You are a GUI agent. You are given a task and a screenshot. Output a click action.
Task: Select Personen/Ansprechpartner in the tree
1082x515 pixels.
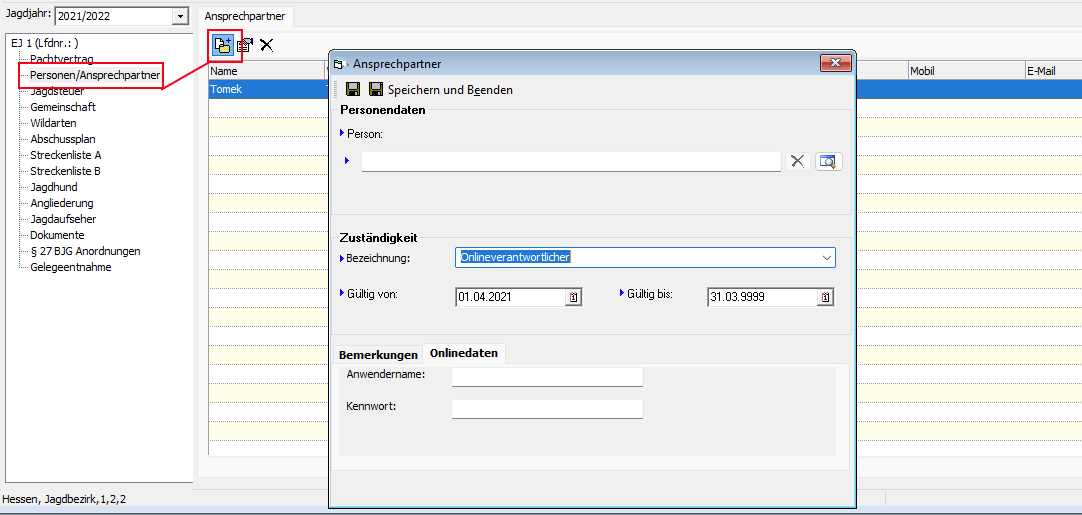(94, 75)
